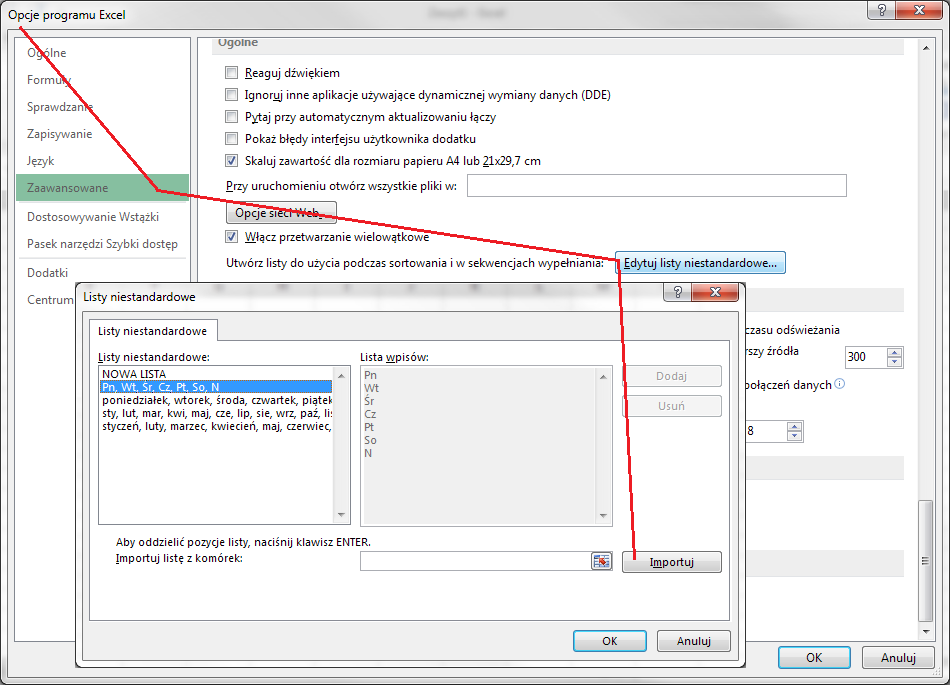Click the range selector icon beside Importuj listę
The height and width of the screenshot is (685, 950).
click(x=601, y=561)
